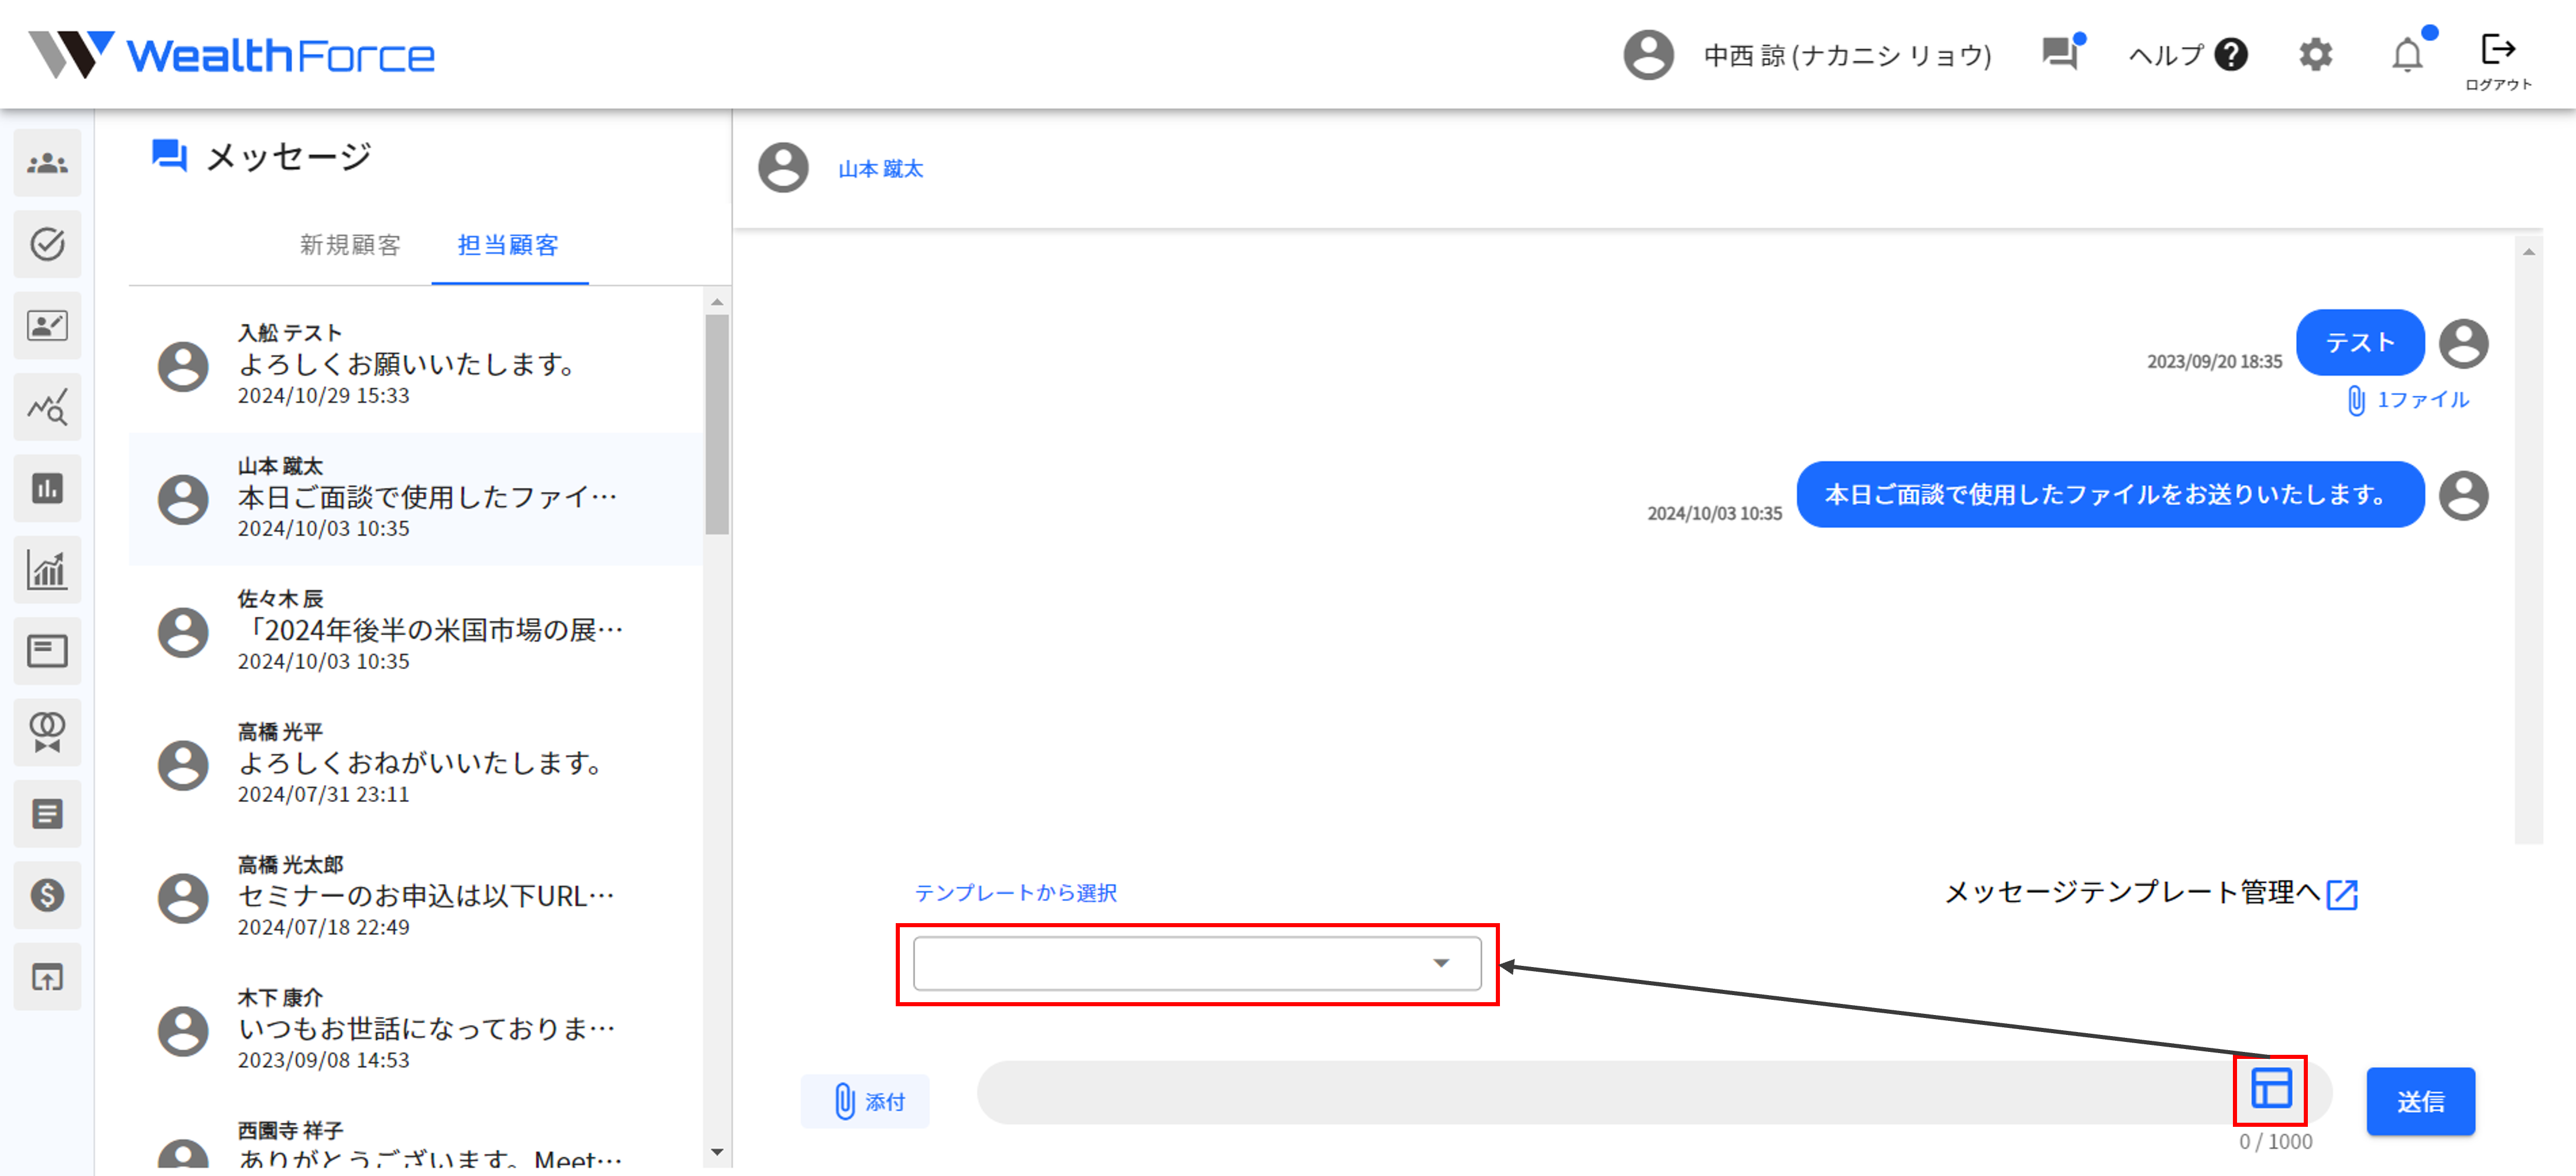This screenshot has width=2576, height=1176.
Task: Open notifications bell icon
Action: point(2407,55)
